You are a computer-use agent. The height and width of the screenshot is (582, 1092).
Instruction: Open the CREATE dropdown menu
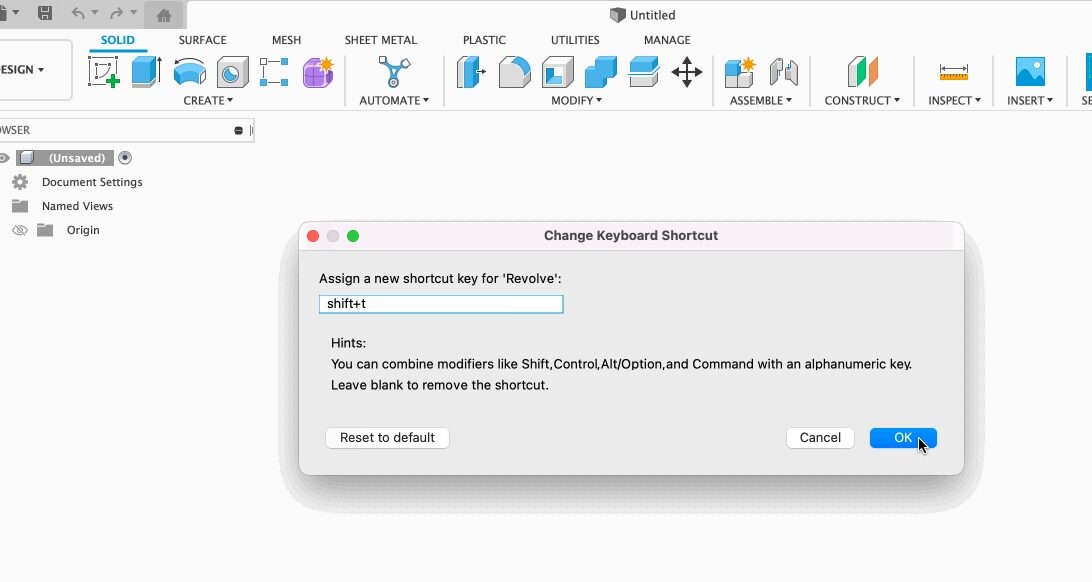(208, 100)
